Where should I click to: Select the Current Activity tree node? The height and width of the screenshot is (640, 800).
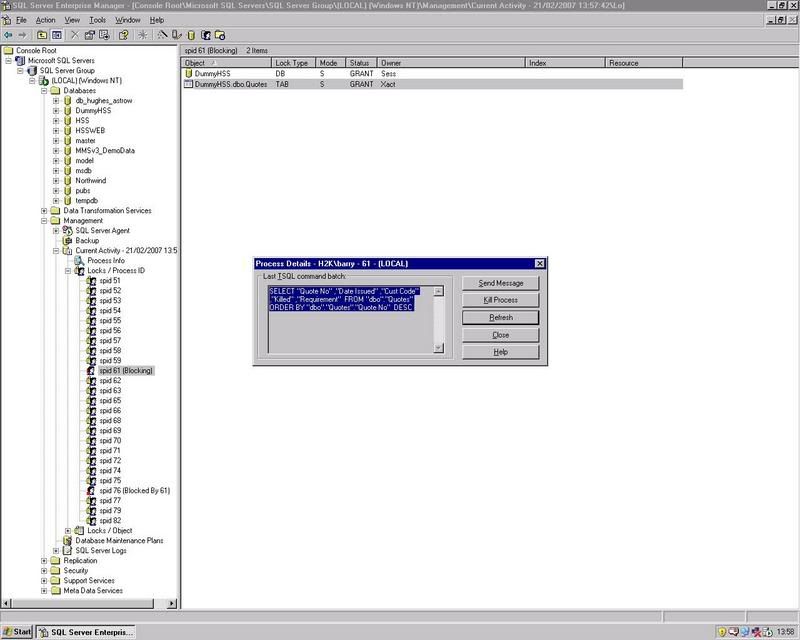tap(126, 251)
